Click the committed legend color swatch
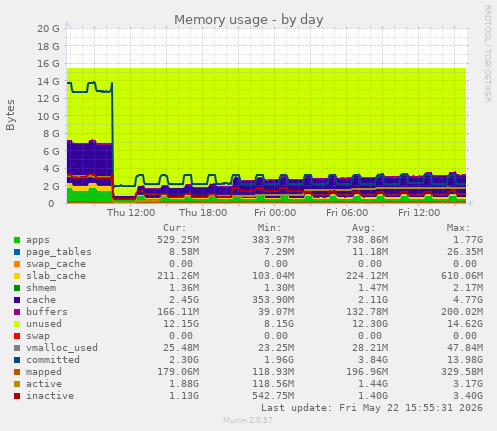This screenshot has height=431, width=497. click(17, 360)
